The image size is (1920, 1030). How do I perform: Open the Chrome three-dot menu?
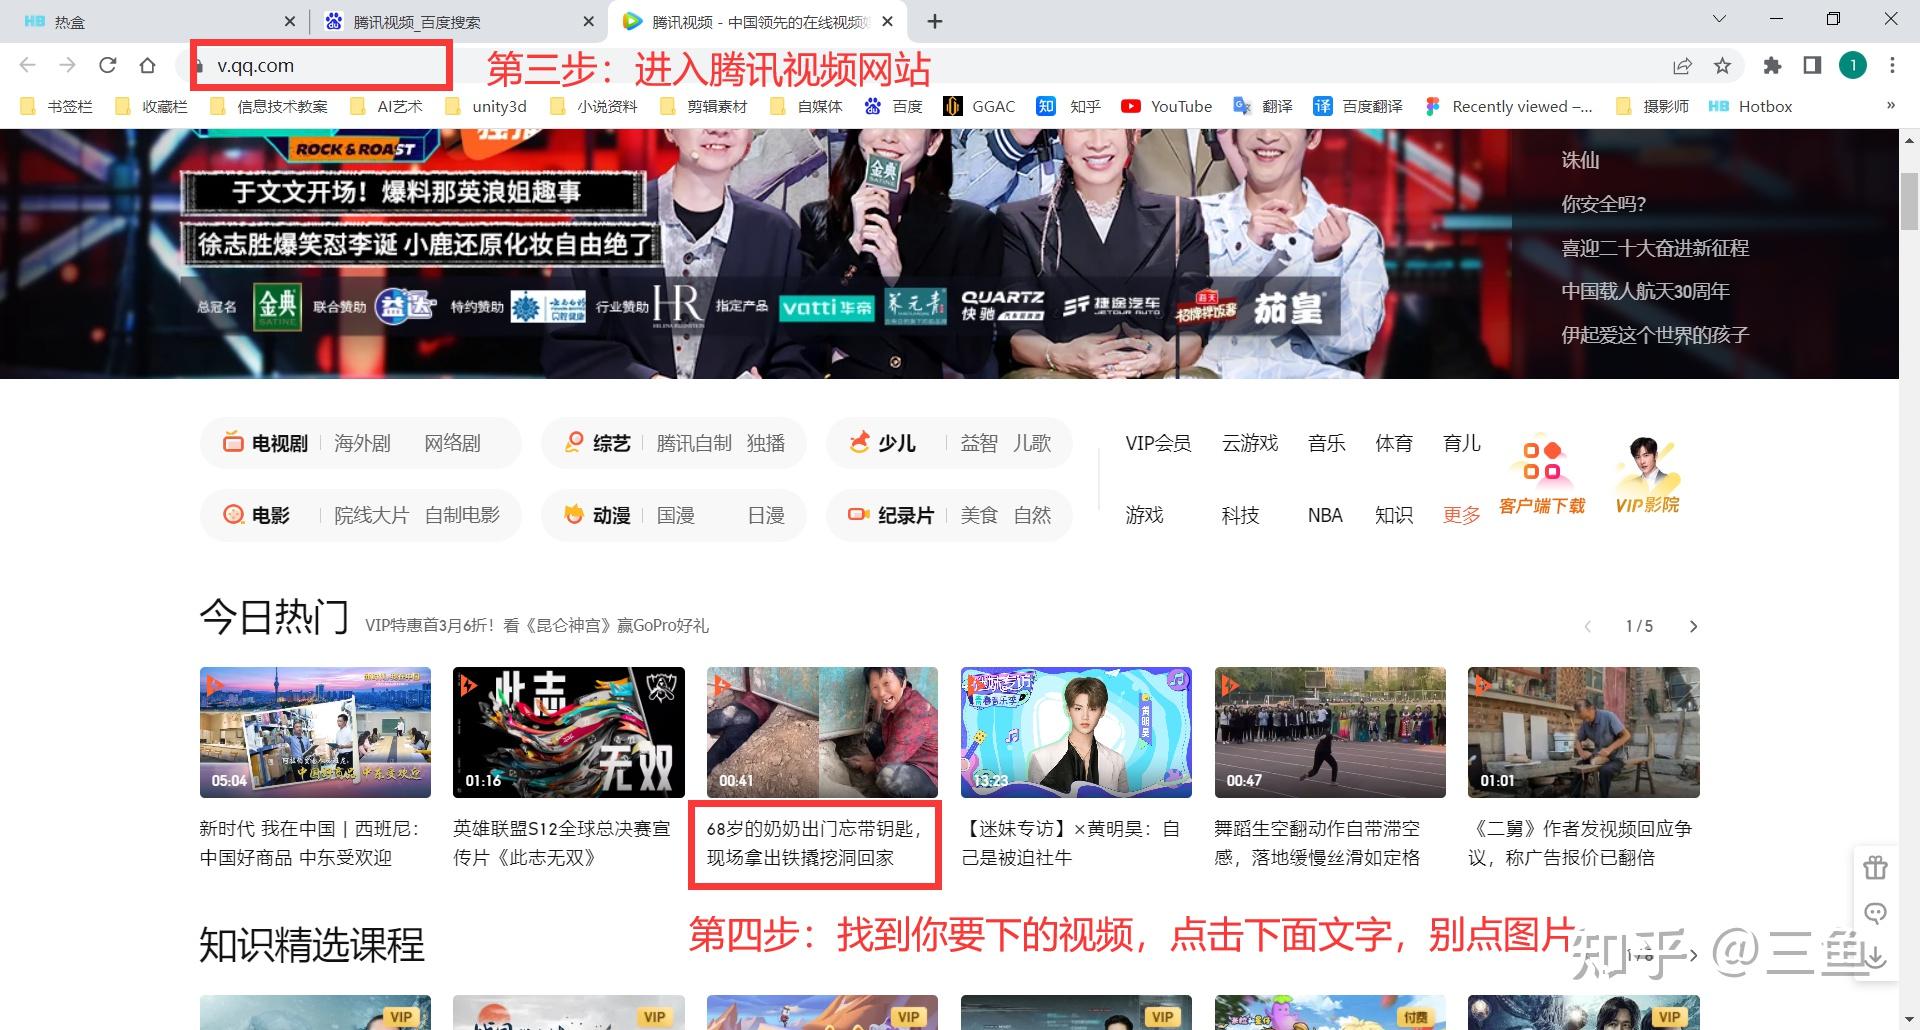coord(1892,66)
